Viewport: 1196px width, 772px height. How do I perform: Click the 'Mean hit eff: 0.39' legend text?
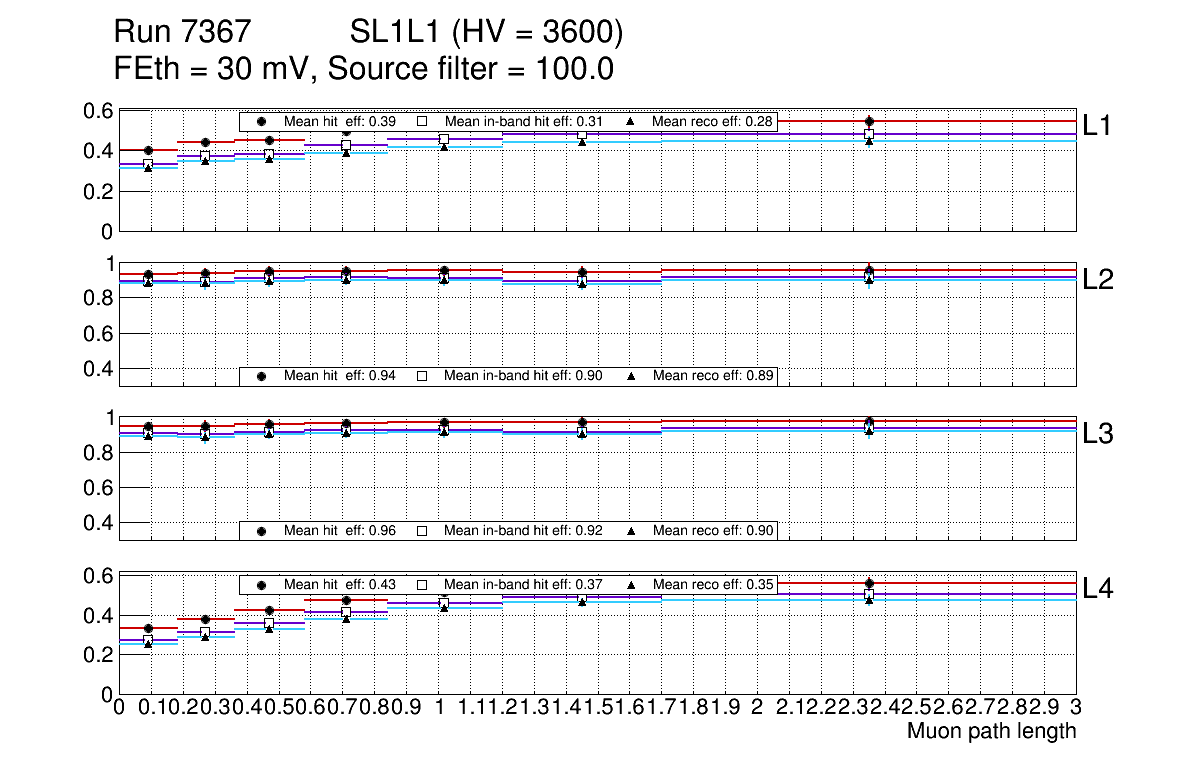pyautogui.click(x=340, y=122)
